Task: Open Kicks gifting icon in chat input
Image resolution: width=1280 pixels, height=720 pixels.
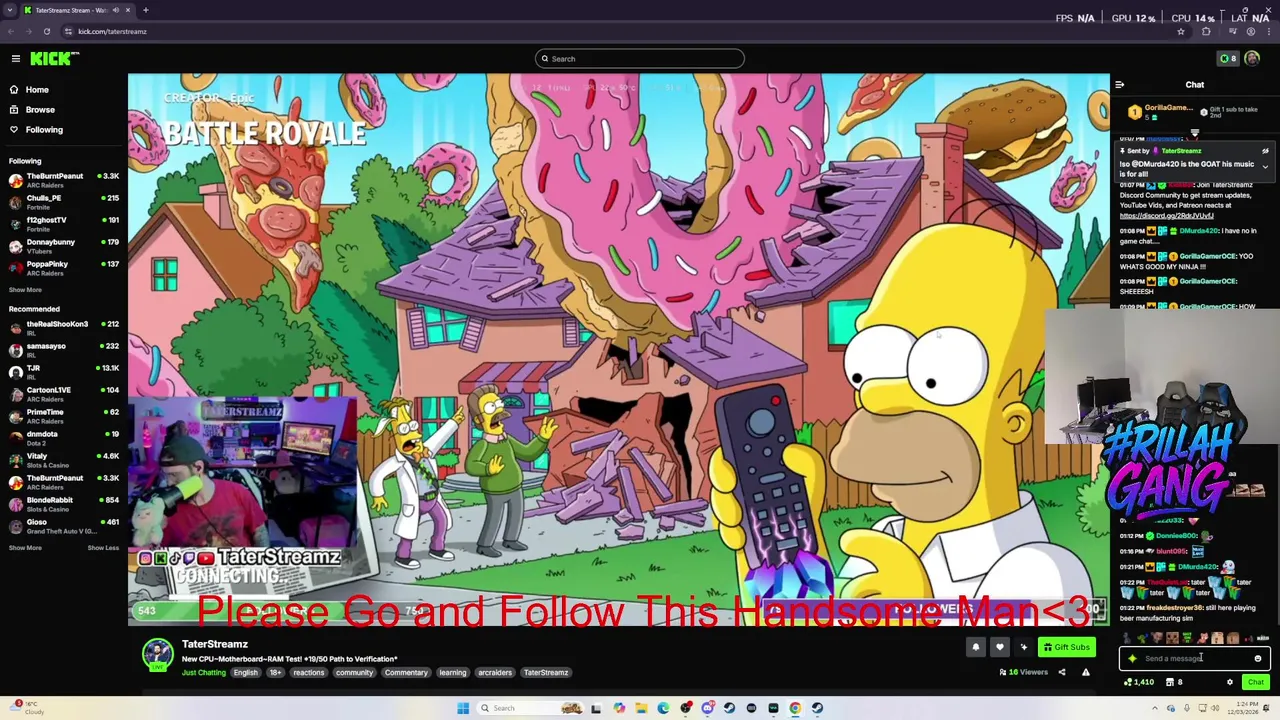Action: point(1132,659)
